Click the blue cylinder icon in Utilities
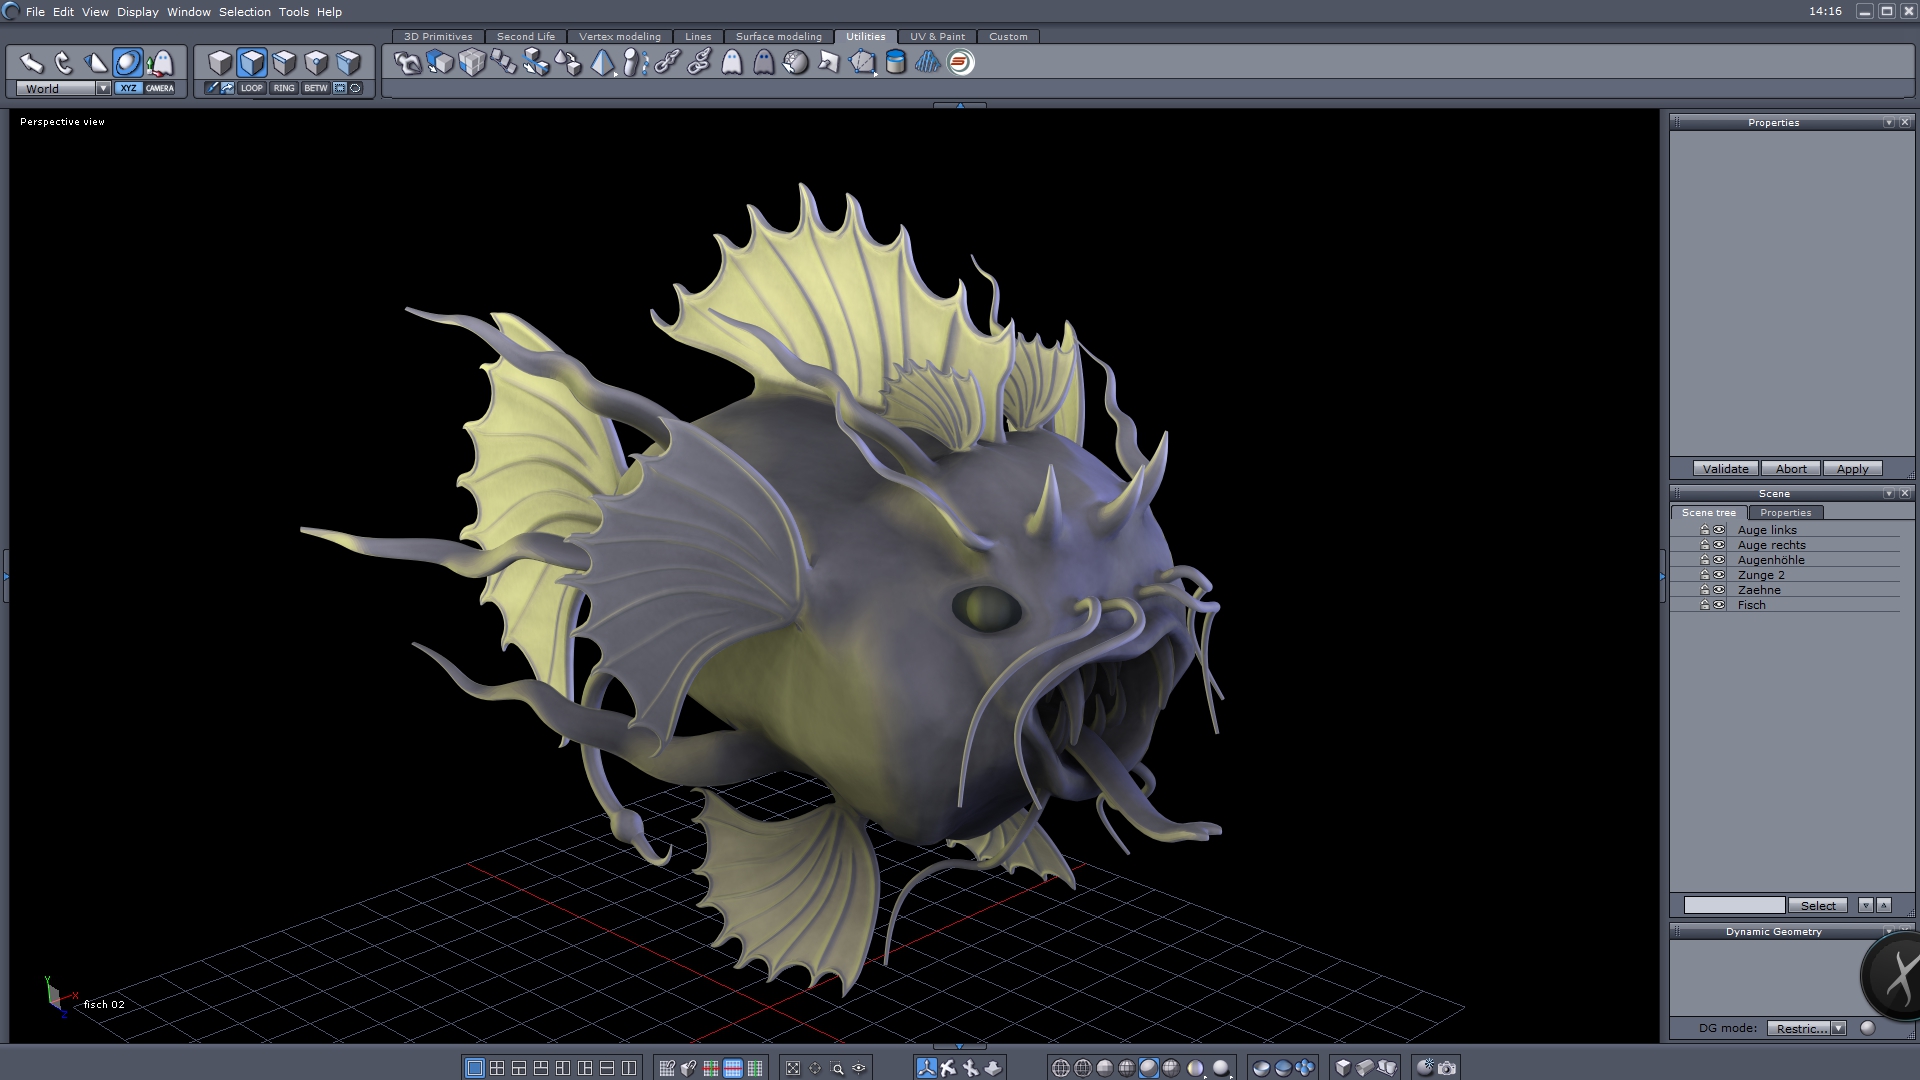The width and height of the screenshot is (1920, 1080). pos(896,63)
